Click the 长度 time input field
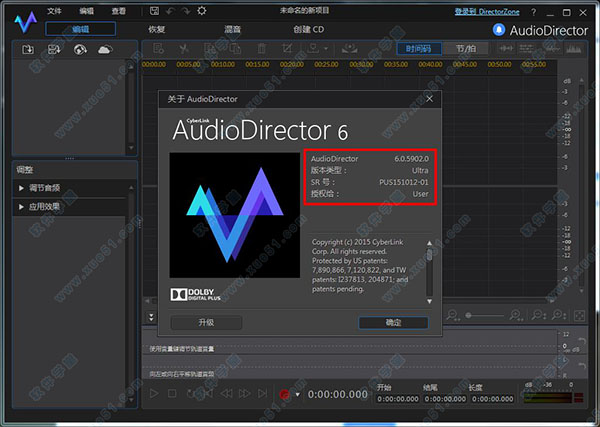 [x=492, y=399]
